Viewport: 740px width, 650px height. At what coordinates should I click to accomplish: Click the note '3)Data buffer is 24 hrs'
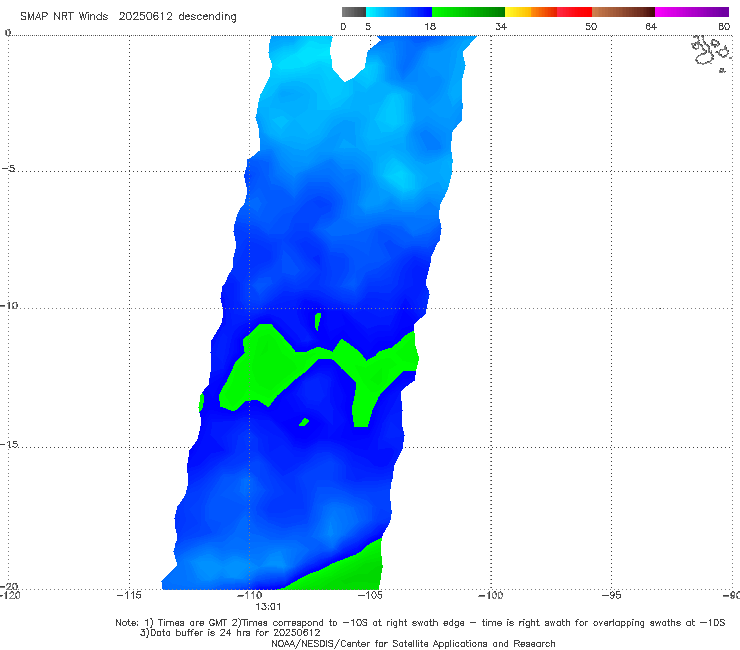pyautogui.click(x=230, y=633)
